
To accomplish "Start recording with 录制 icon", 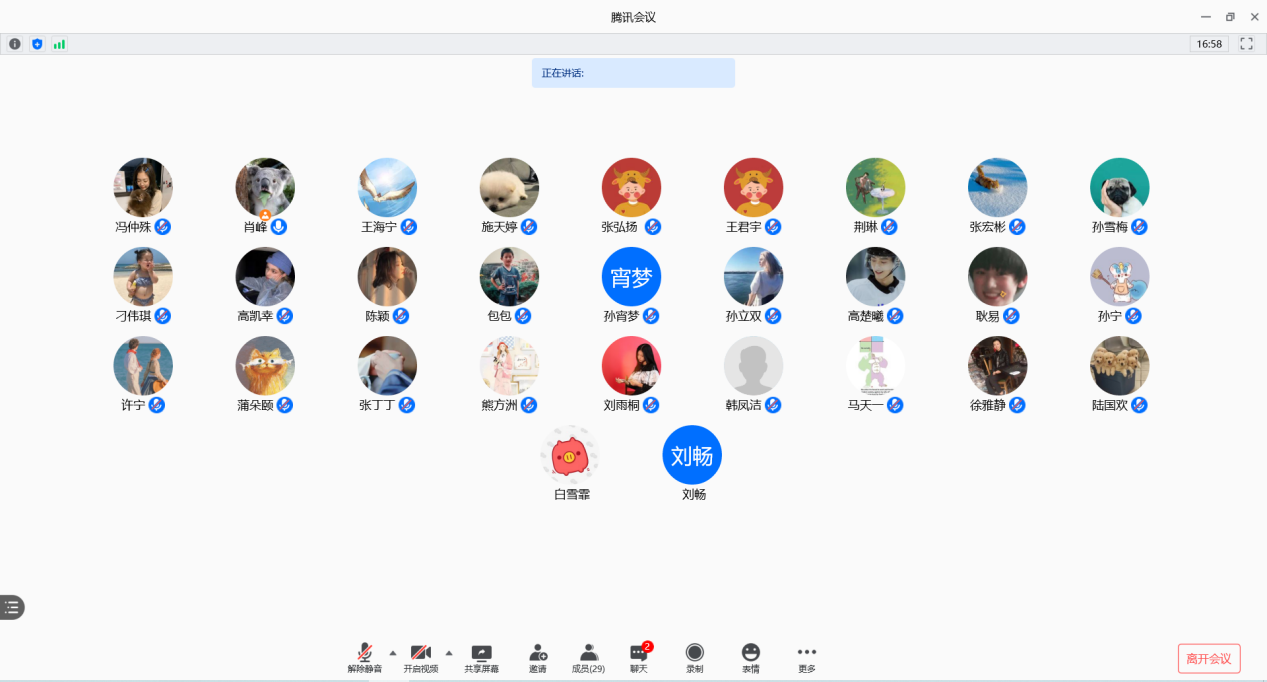I will pos(694,653).
